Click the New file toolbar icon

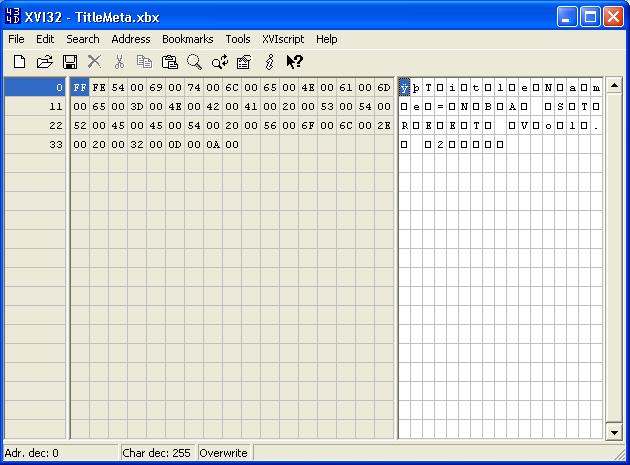(19, 62)
